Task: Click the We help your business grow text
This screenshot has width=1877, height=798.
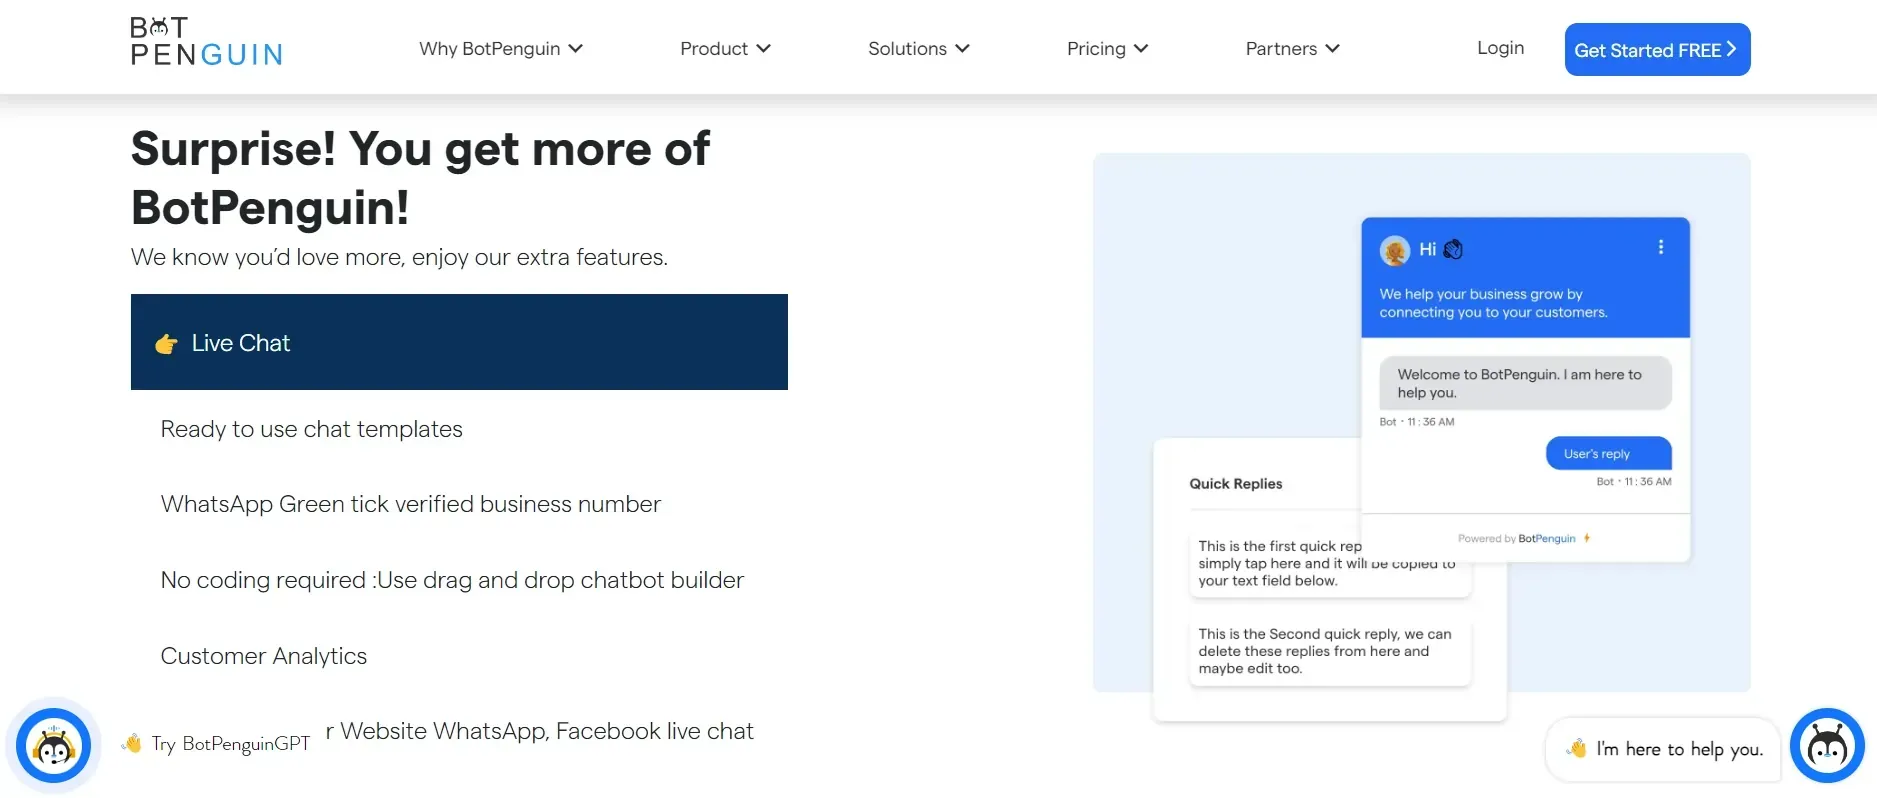Action: [x=1493, y=303]
